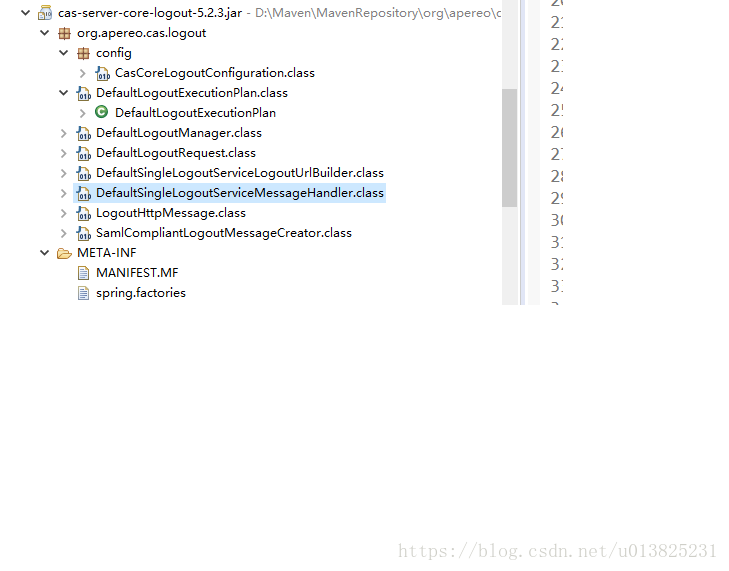Expand the DefaultLogoutExecutionPlan class type
Image resolution: width=729 pixels, height=571 pixels.
(83, 113)
